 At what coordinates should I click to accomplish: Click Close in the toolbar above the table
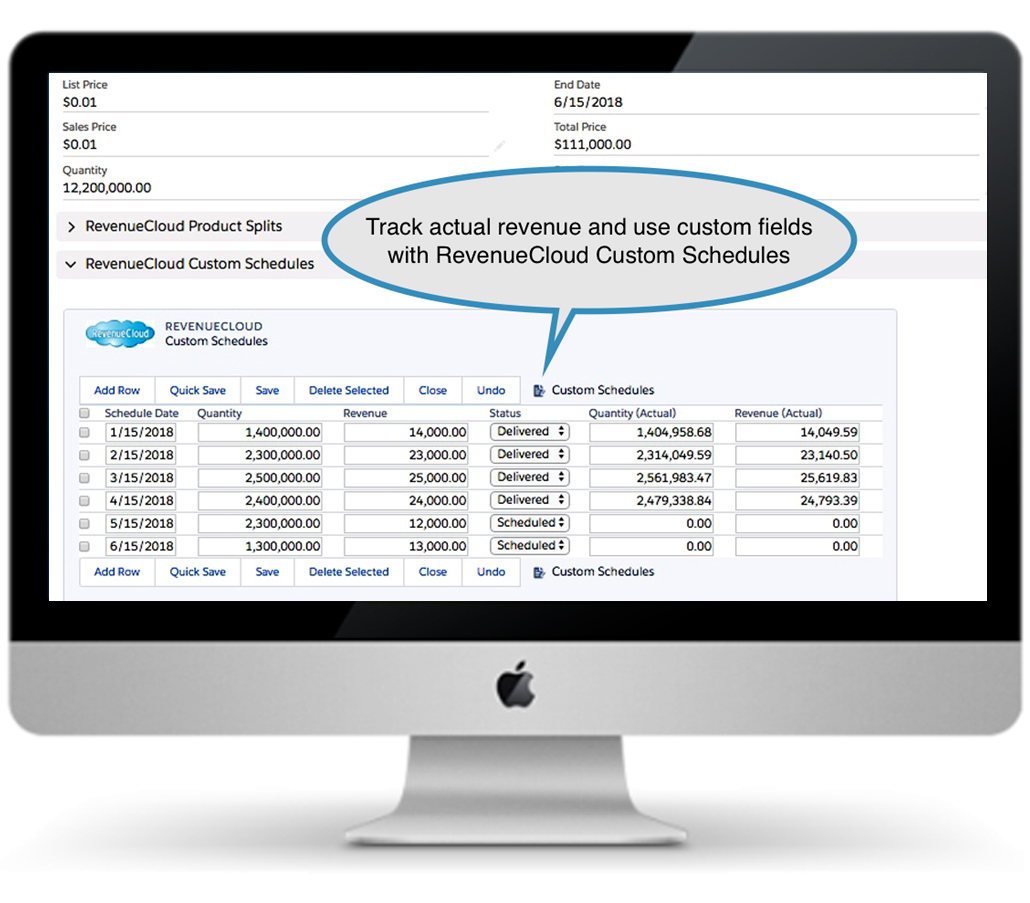tap(433, 390)
